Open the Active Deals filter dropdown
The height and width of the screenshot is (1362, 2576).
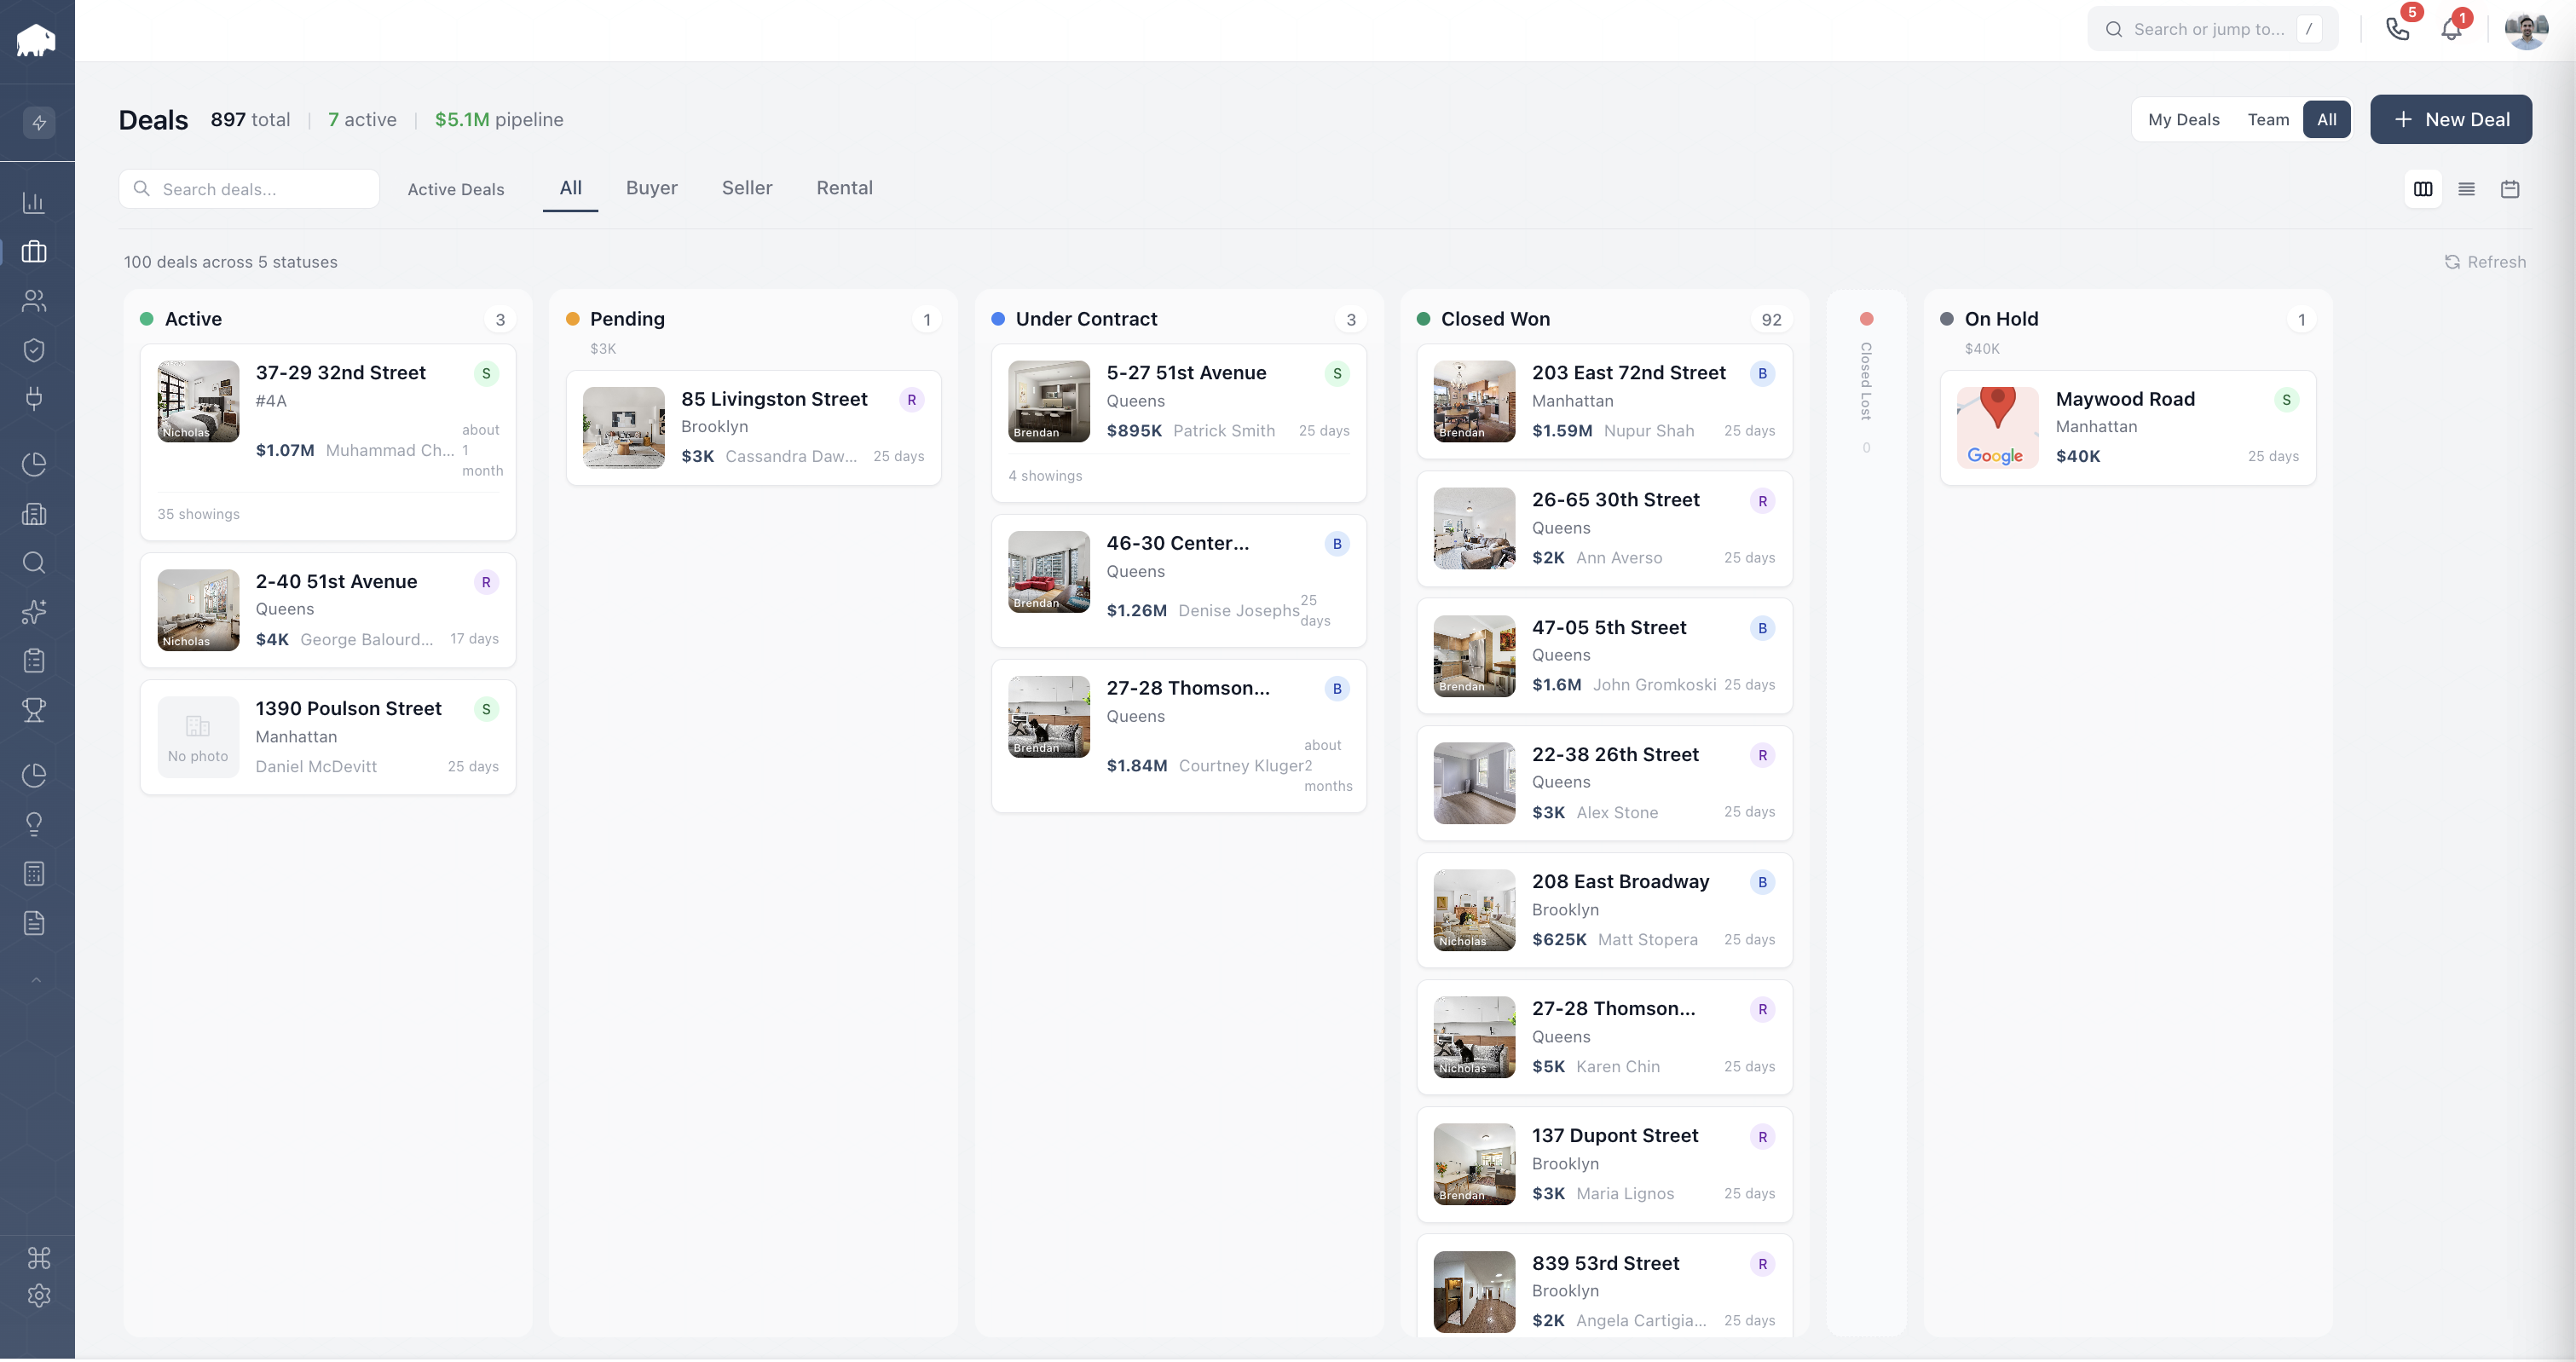(456, 189)
